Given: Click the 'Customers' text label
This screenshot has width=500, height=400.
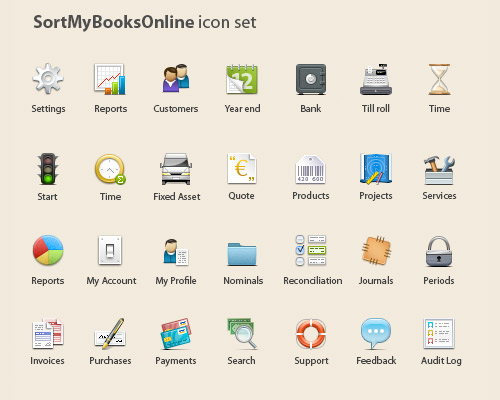Looking at the screenshot, I should click(x=176, y=109).
